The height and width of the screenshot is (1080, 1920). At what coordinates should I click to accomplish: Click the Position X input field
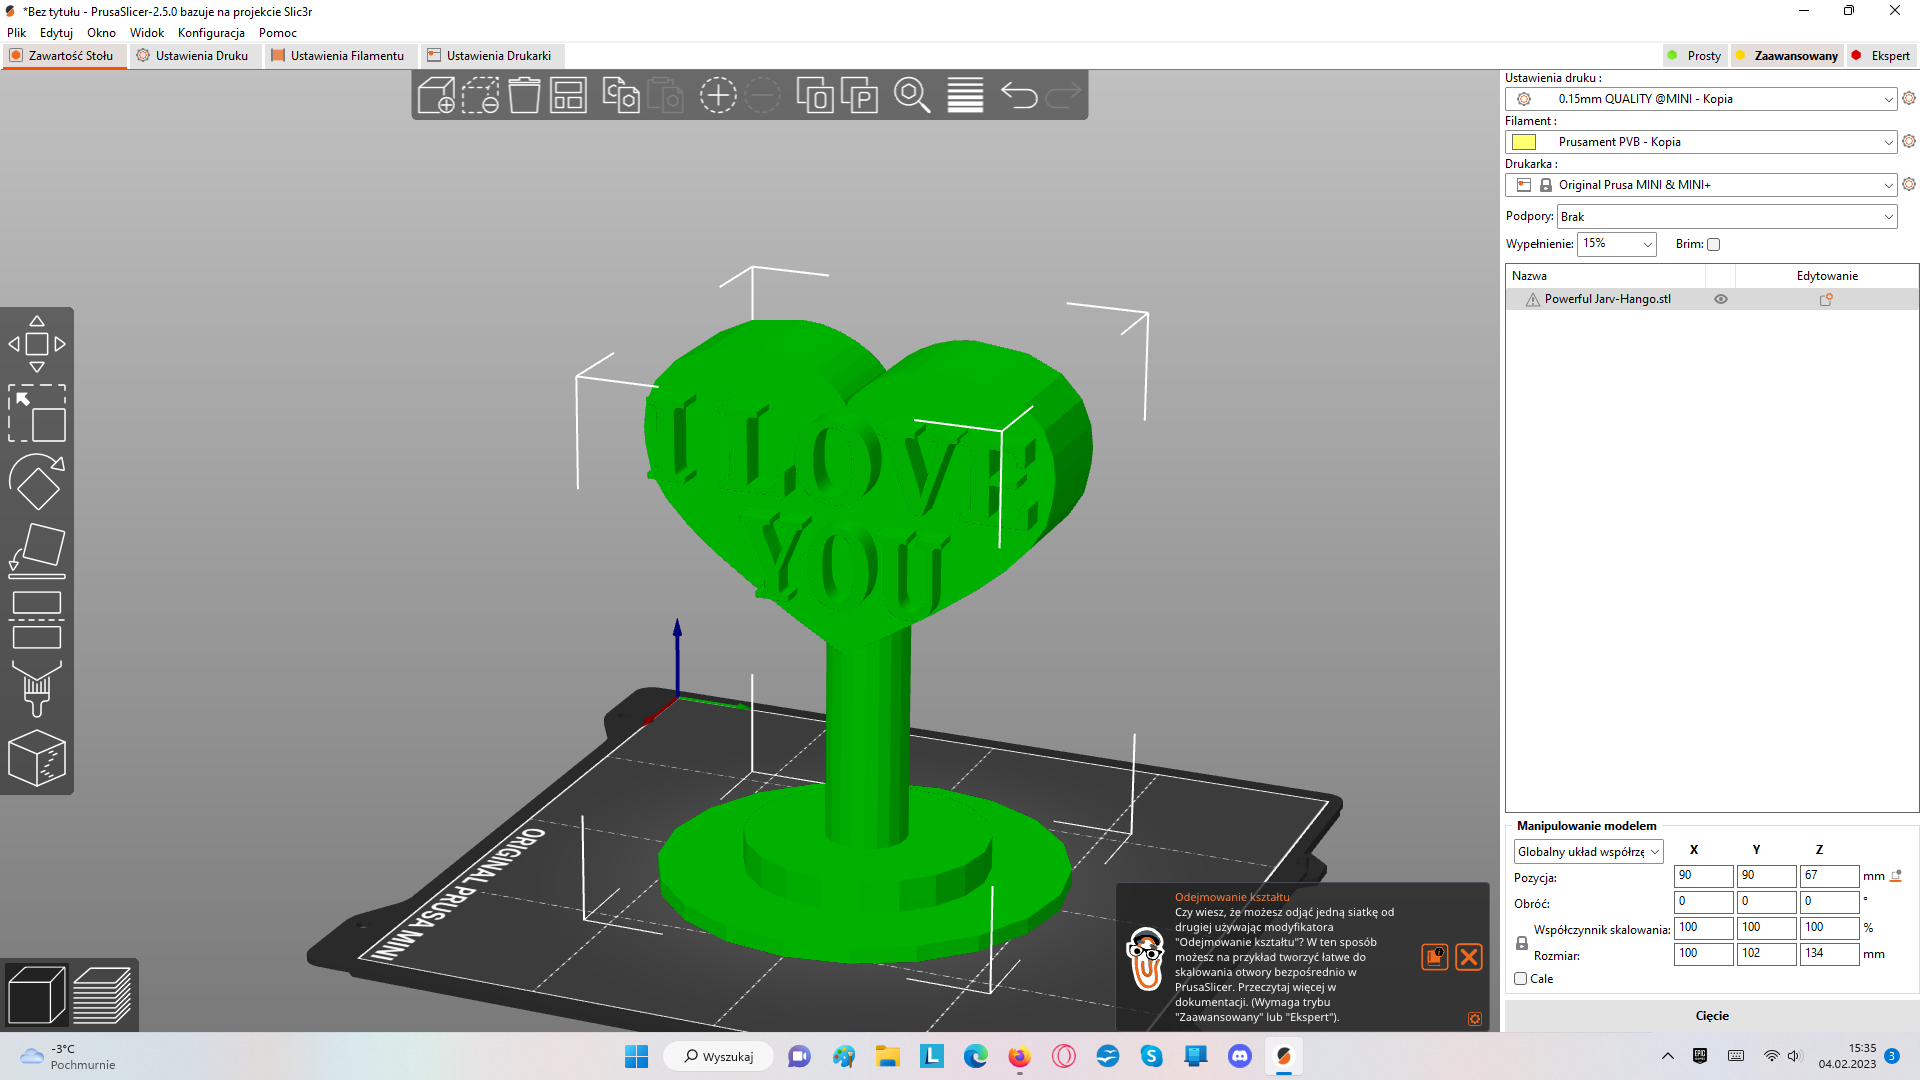point(1704,876)
